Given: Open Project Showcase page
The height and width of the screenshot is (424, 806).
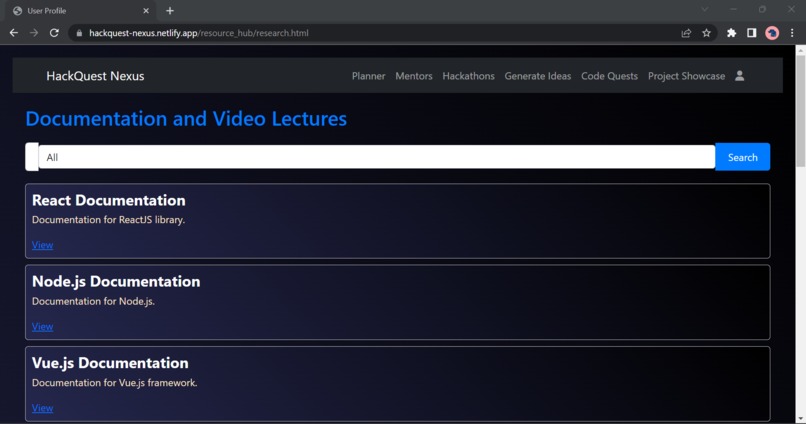Looking at the screenshot, I should 686,76.
